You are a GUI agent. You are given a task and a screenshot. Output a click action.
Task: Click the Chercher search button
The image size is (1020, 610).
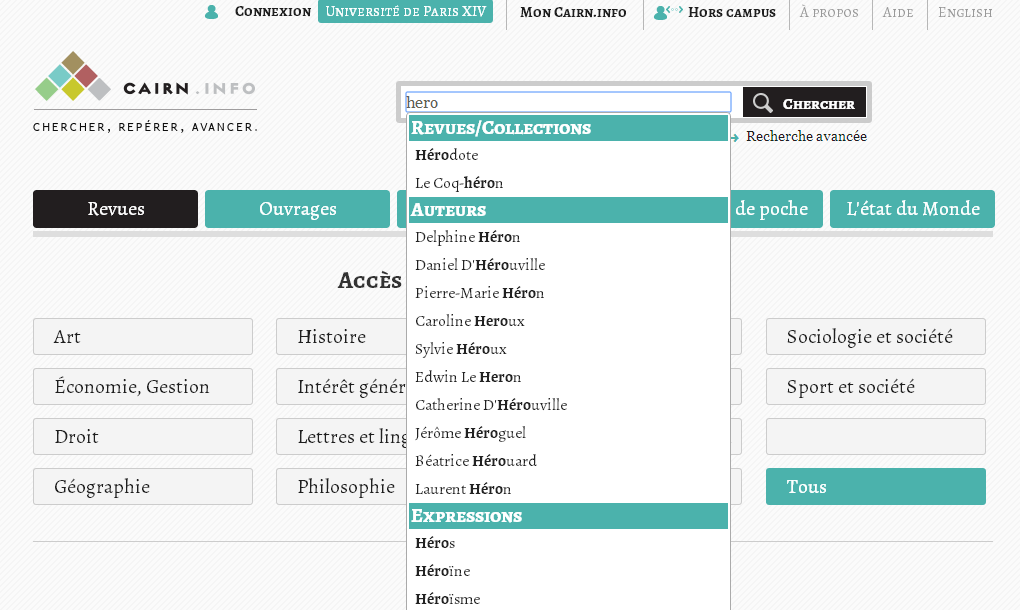tap(804, 103)
